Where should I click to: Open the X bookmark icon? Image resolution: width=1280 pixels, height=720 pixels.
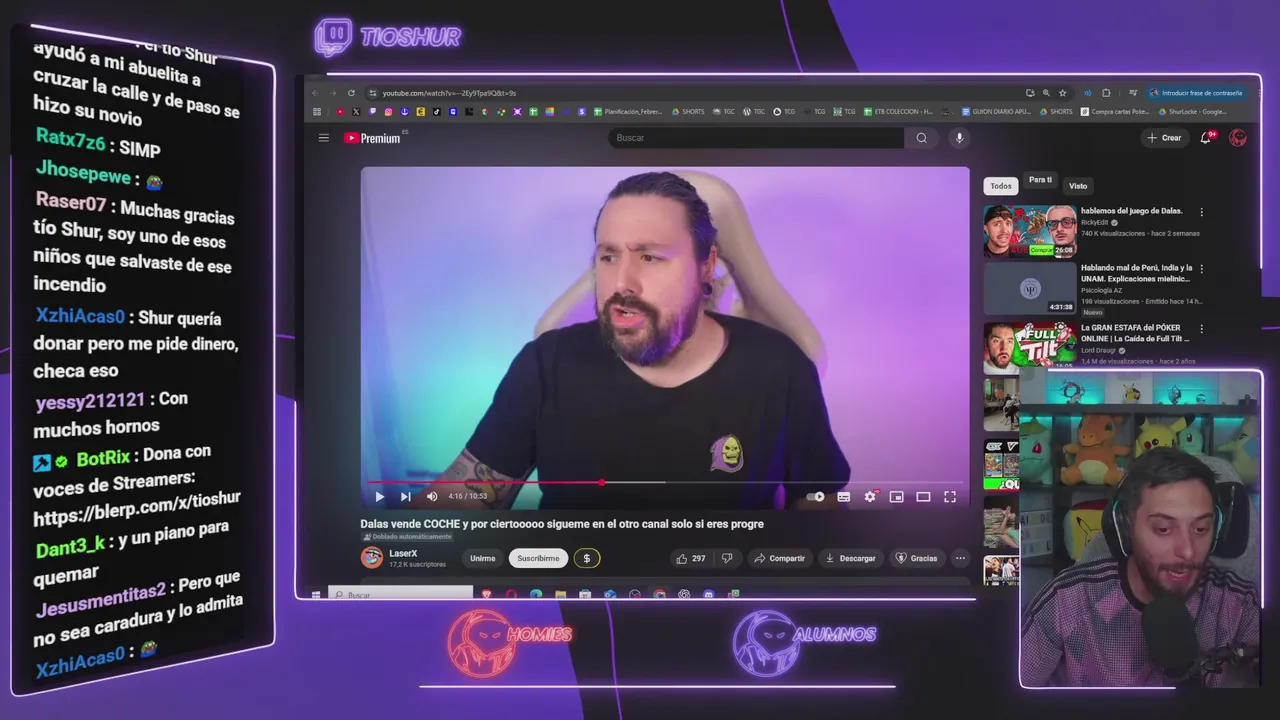[356, 112]
